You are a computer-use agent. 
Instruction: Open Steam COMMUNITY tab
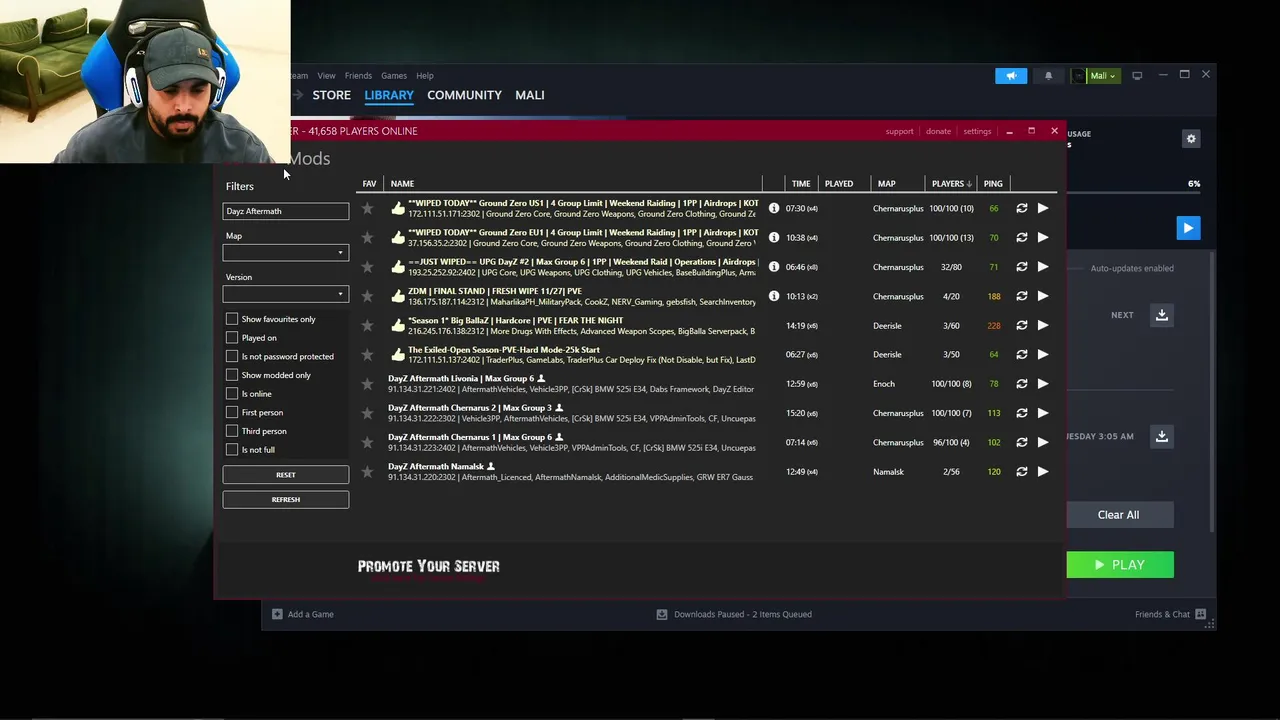pyautogui.click(x=464, y=95)
